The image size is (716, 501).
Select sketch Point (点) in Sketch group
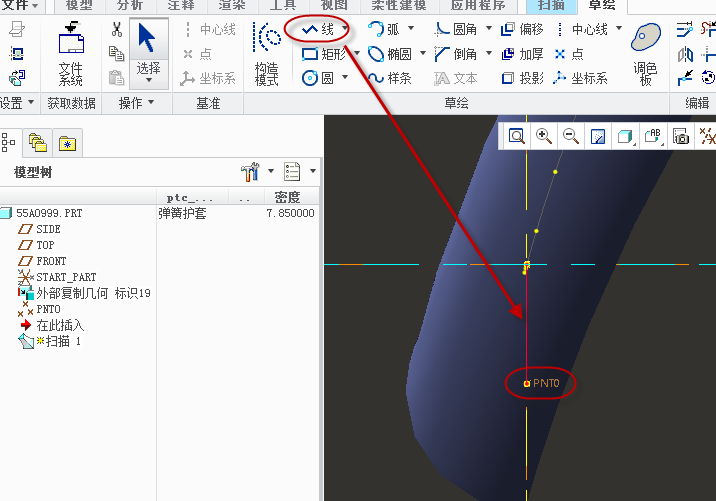(x=569, y=54)
